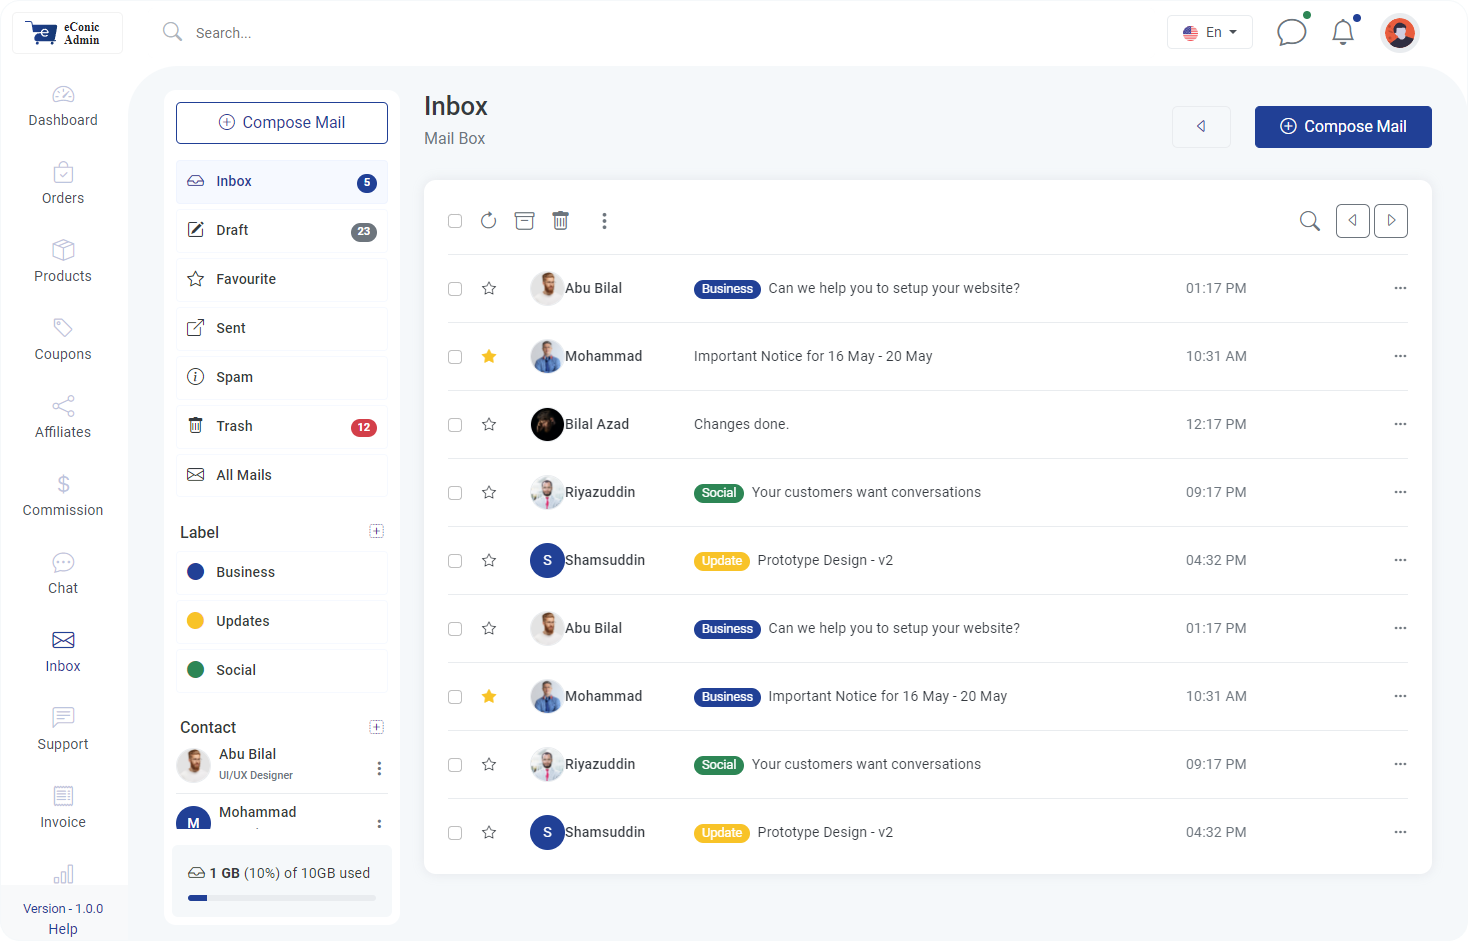Screen dimensions: 1468x941
Task: Star the Bilal Azad email
Action: coord(489,424)
